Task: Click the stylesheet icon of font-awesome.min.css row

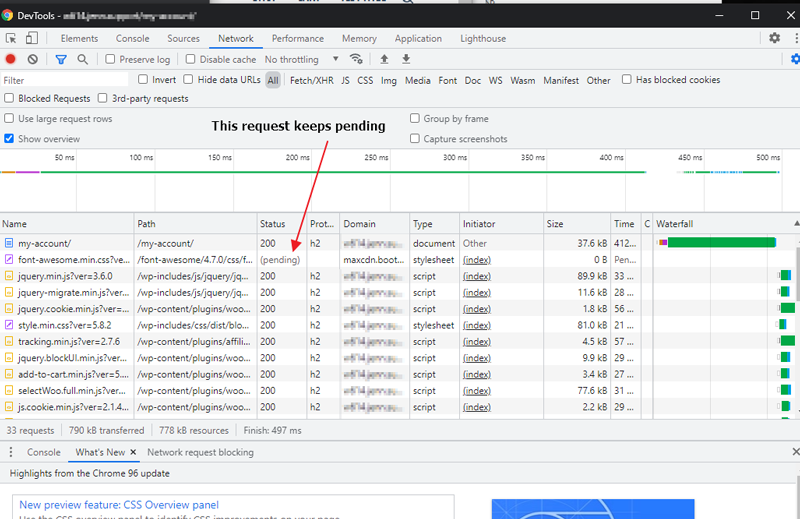Action: click(x=9, y=259)
